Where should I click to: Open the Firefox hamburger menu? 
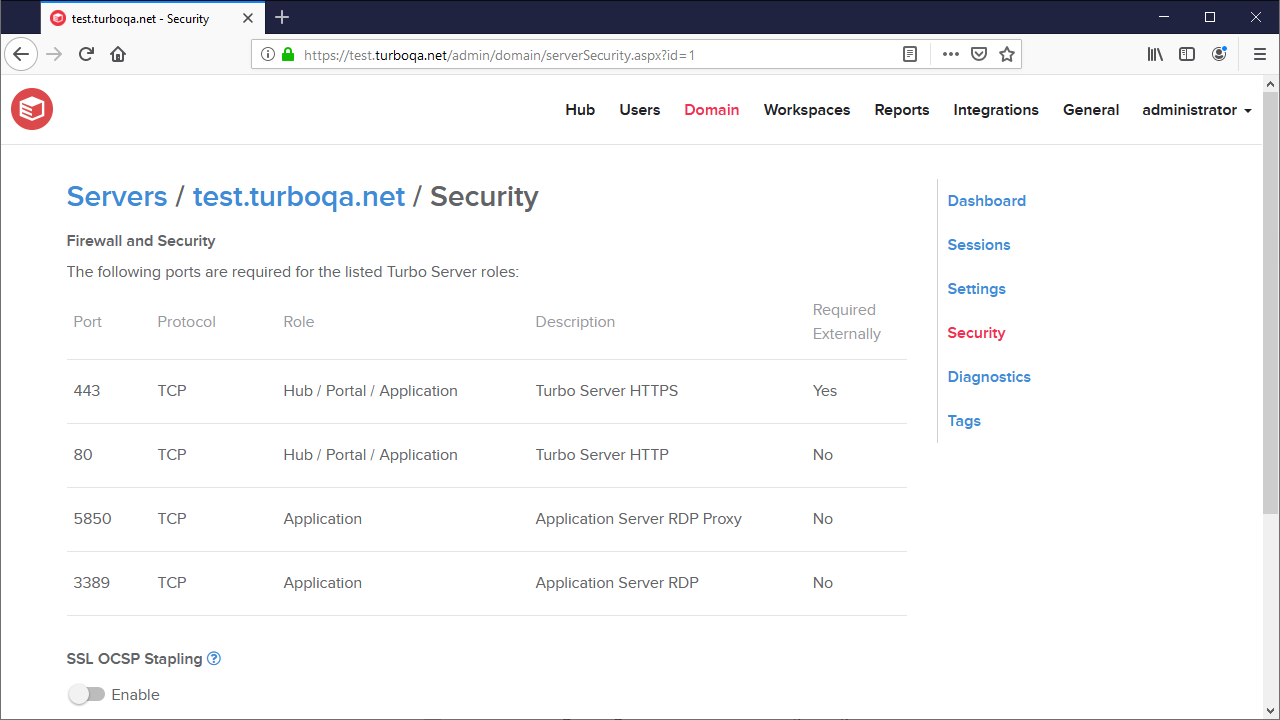pos(1259,54)
